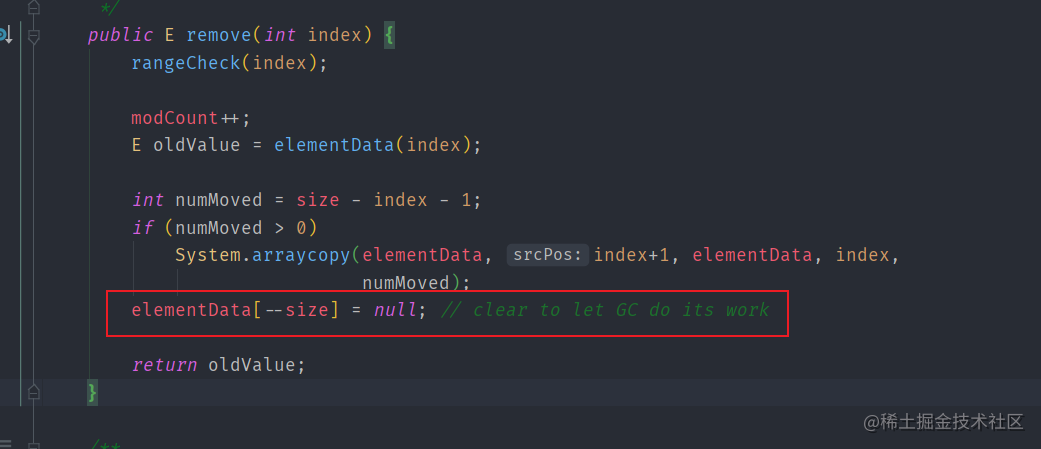1041x449 pixels.
Task: Click the "int" type in the remove parameter list
Action: coord(280,35)
